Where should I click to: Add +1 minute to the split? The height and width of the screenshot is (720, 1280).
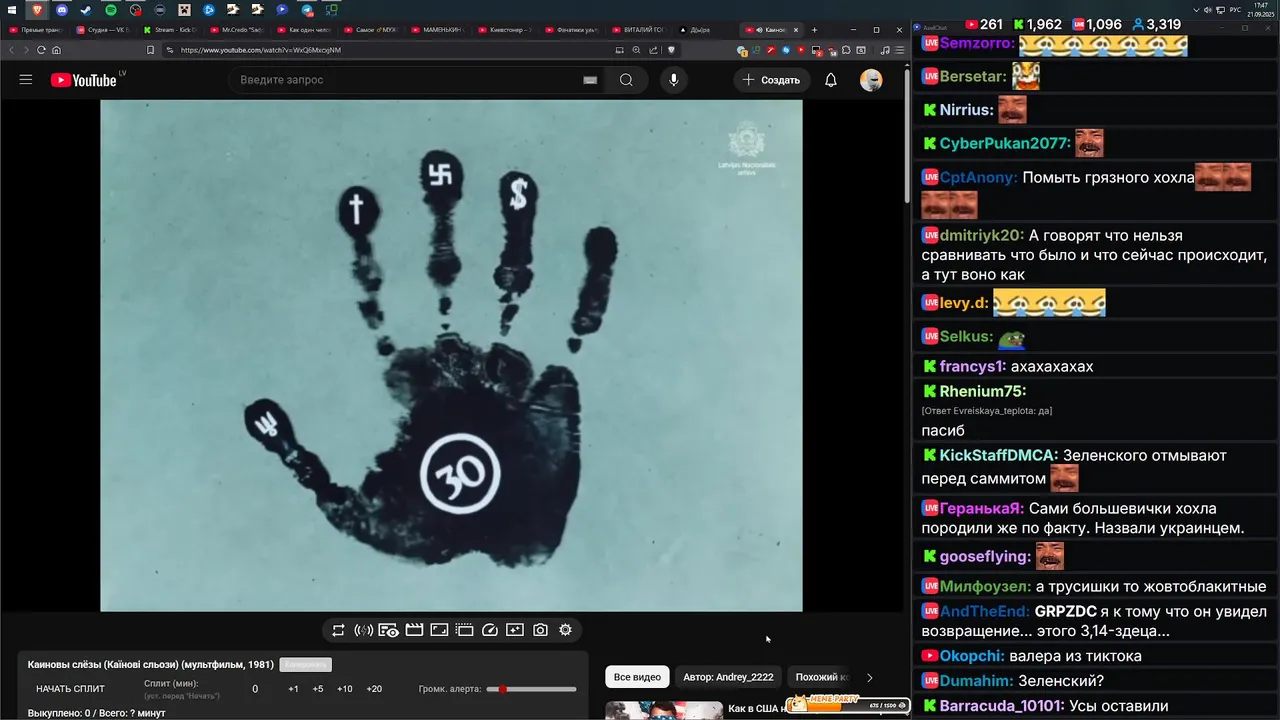[x=293, y=689]
